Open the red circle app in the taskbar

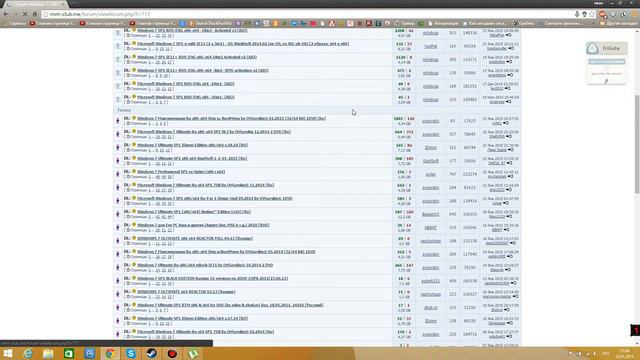172,353
